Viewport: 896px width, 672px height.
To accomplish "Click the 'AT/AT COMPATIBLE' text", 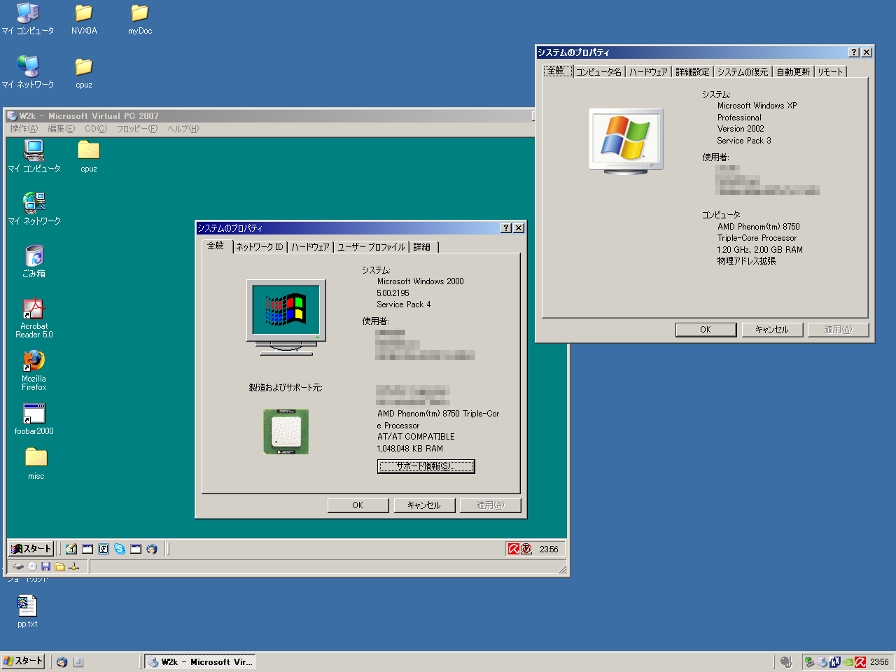I will [415, 437].
